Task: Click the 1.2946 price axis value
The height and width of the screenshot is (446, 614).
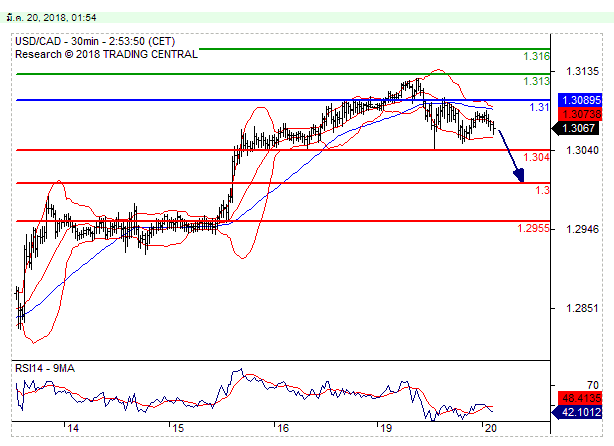Action: (x=582, y=229)
